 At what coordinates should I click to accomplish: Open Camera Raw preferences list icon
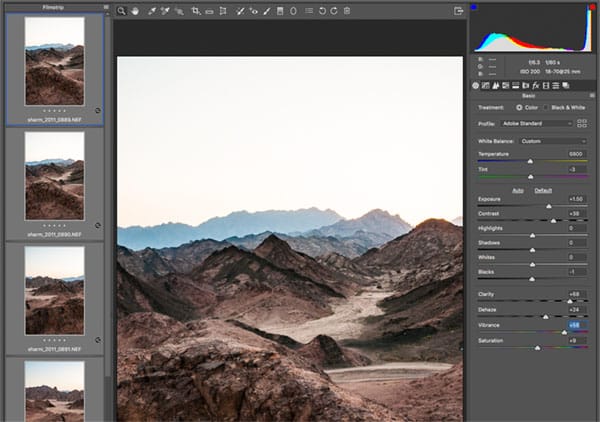pyautogui.click(x=309, y=11)
